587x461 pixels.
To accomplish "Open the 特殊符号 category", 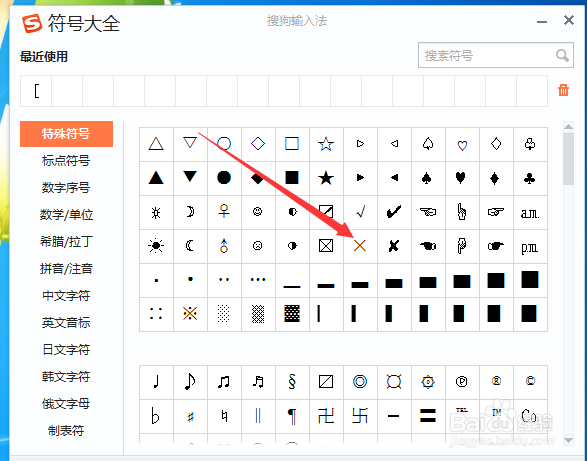I will click(66, 134).
